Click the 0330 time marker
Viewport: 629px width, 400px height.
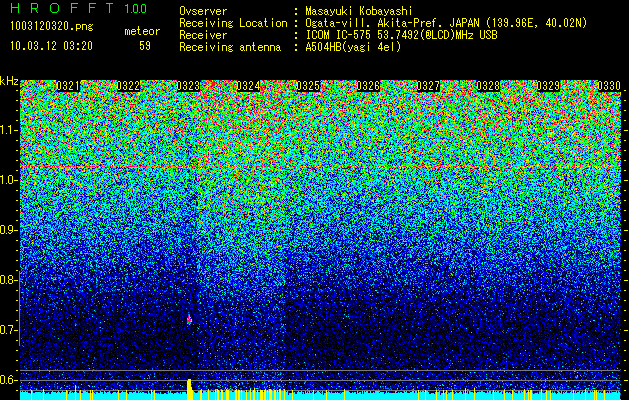609,86
